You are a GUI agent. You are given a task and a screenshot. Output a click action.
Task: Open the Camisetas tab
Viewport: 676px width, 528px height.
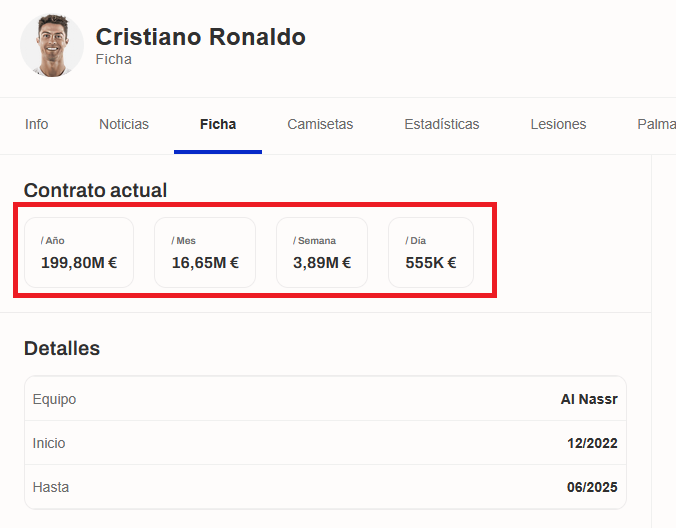320,124
